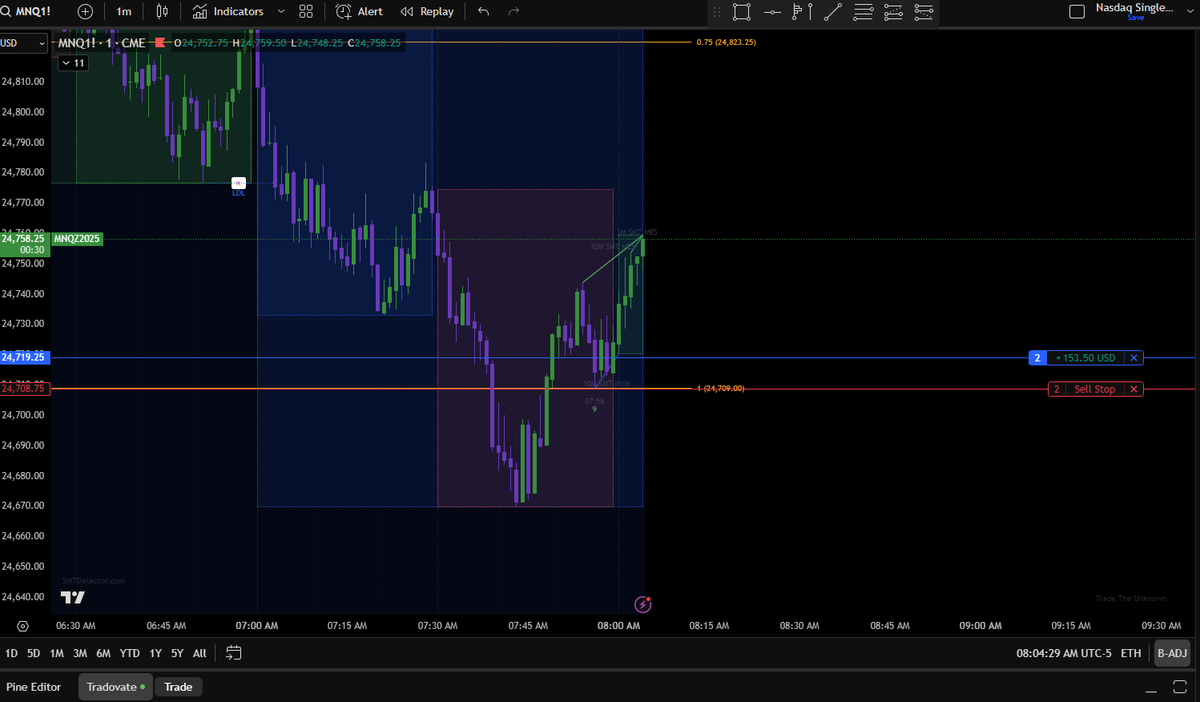Open the Indicators dialog

(x=228, y=11)
